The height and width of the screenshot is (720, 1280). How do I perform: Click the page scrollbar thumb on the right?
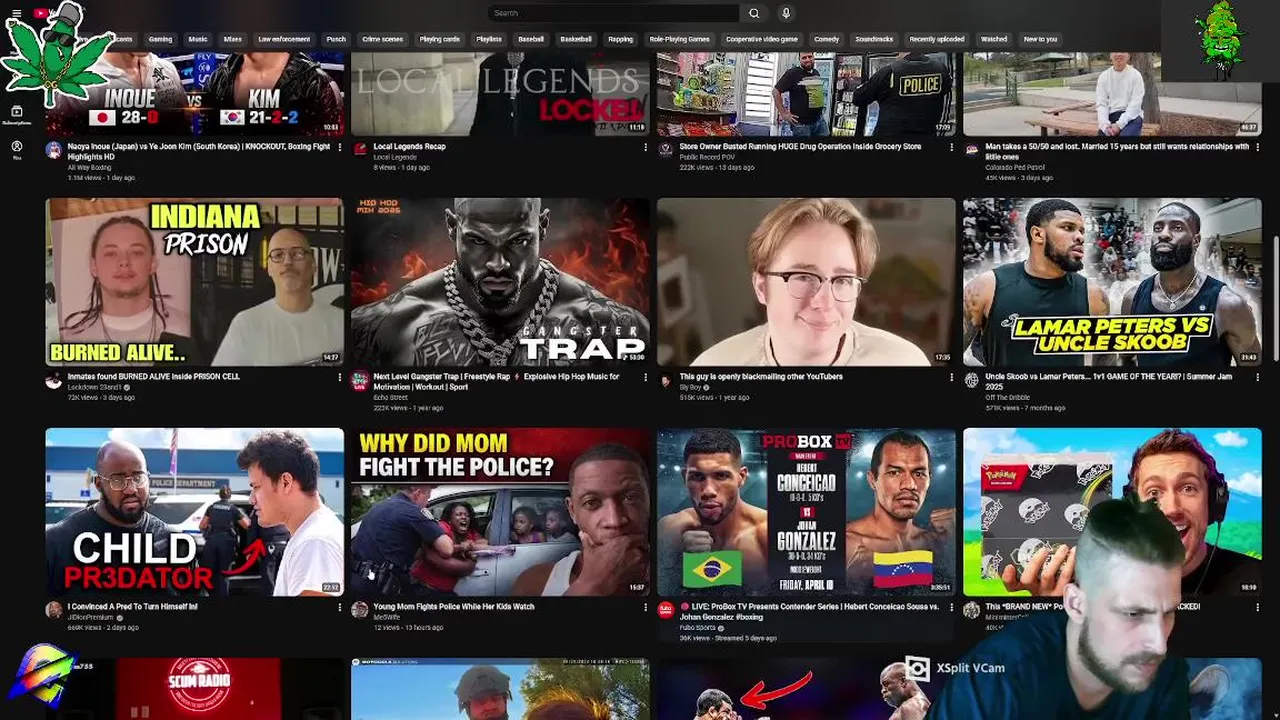(x=1276, y=298)
